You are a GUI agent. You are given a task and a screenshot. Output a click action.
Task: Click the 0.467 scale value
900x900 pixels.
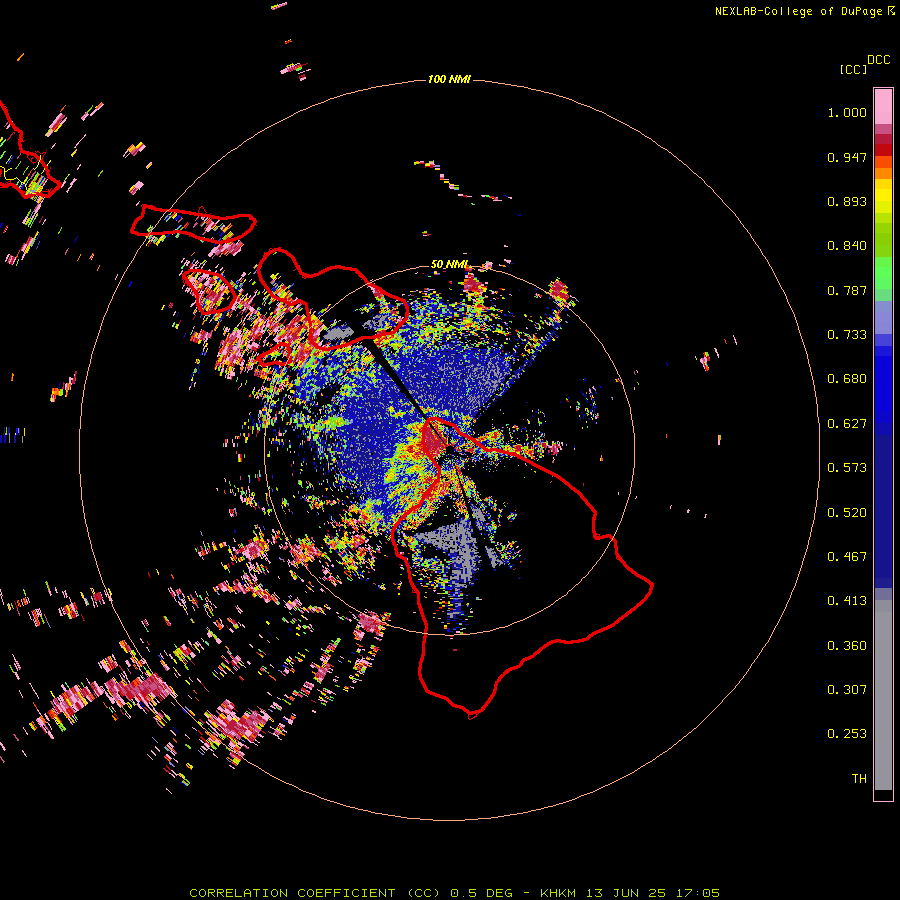(847, 557)
